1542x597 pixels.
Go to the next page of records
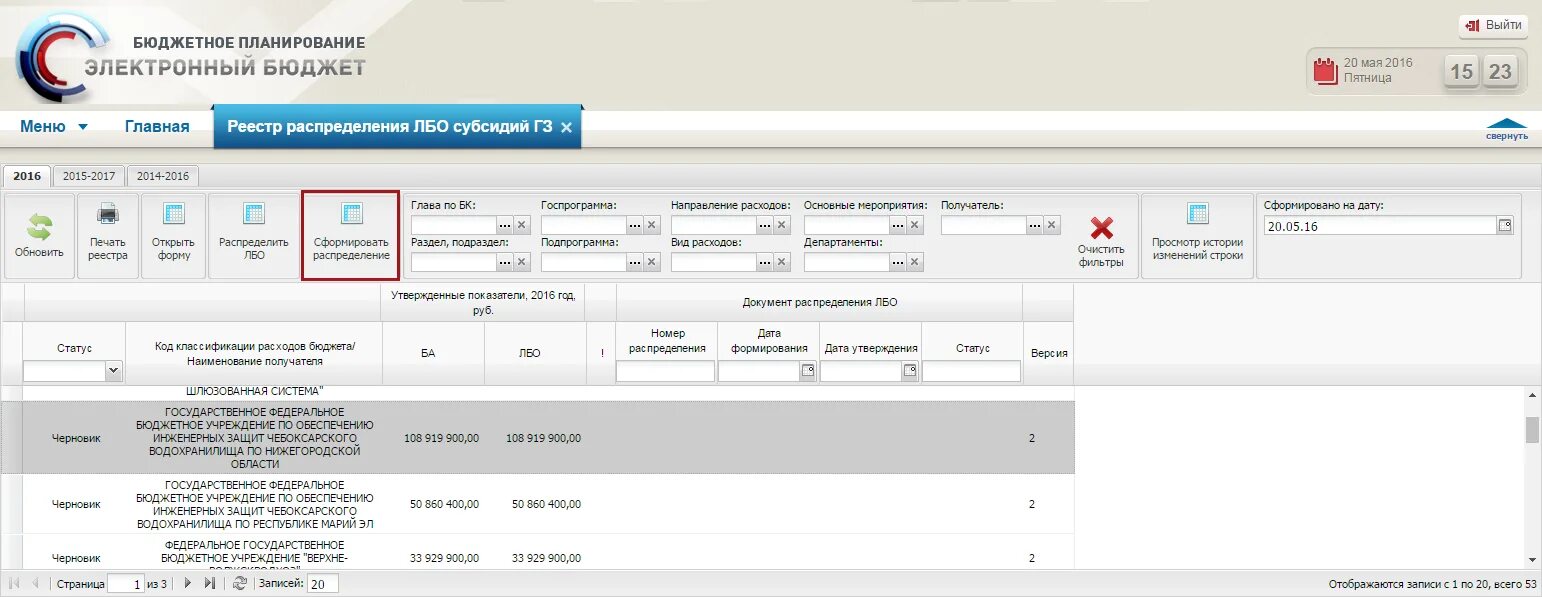[187, 583]
